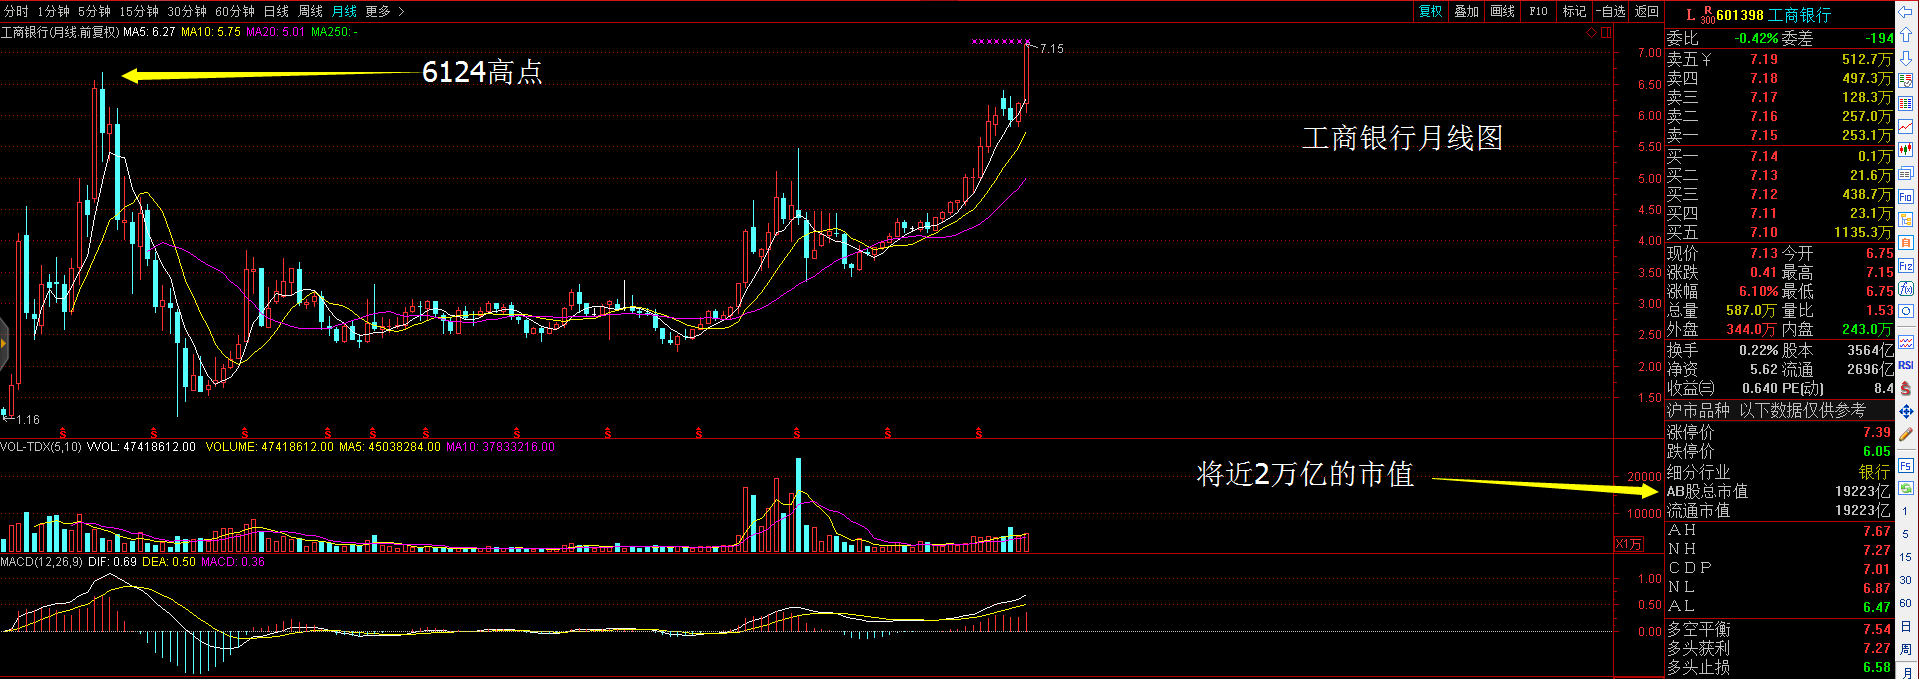
Task: Click the wavy indicator chart icon above RSI
Action: [x=1906, y=342]
